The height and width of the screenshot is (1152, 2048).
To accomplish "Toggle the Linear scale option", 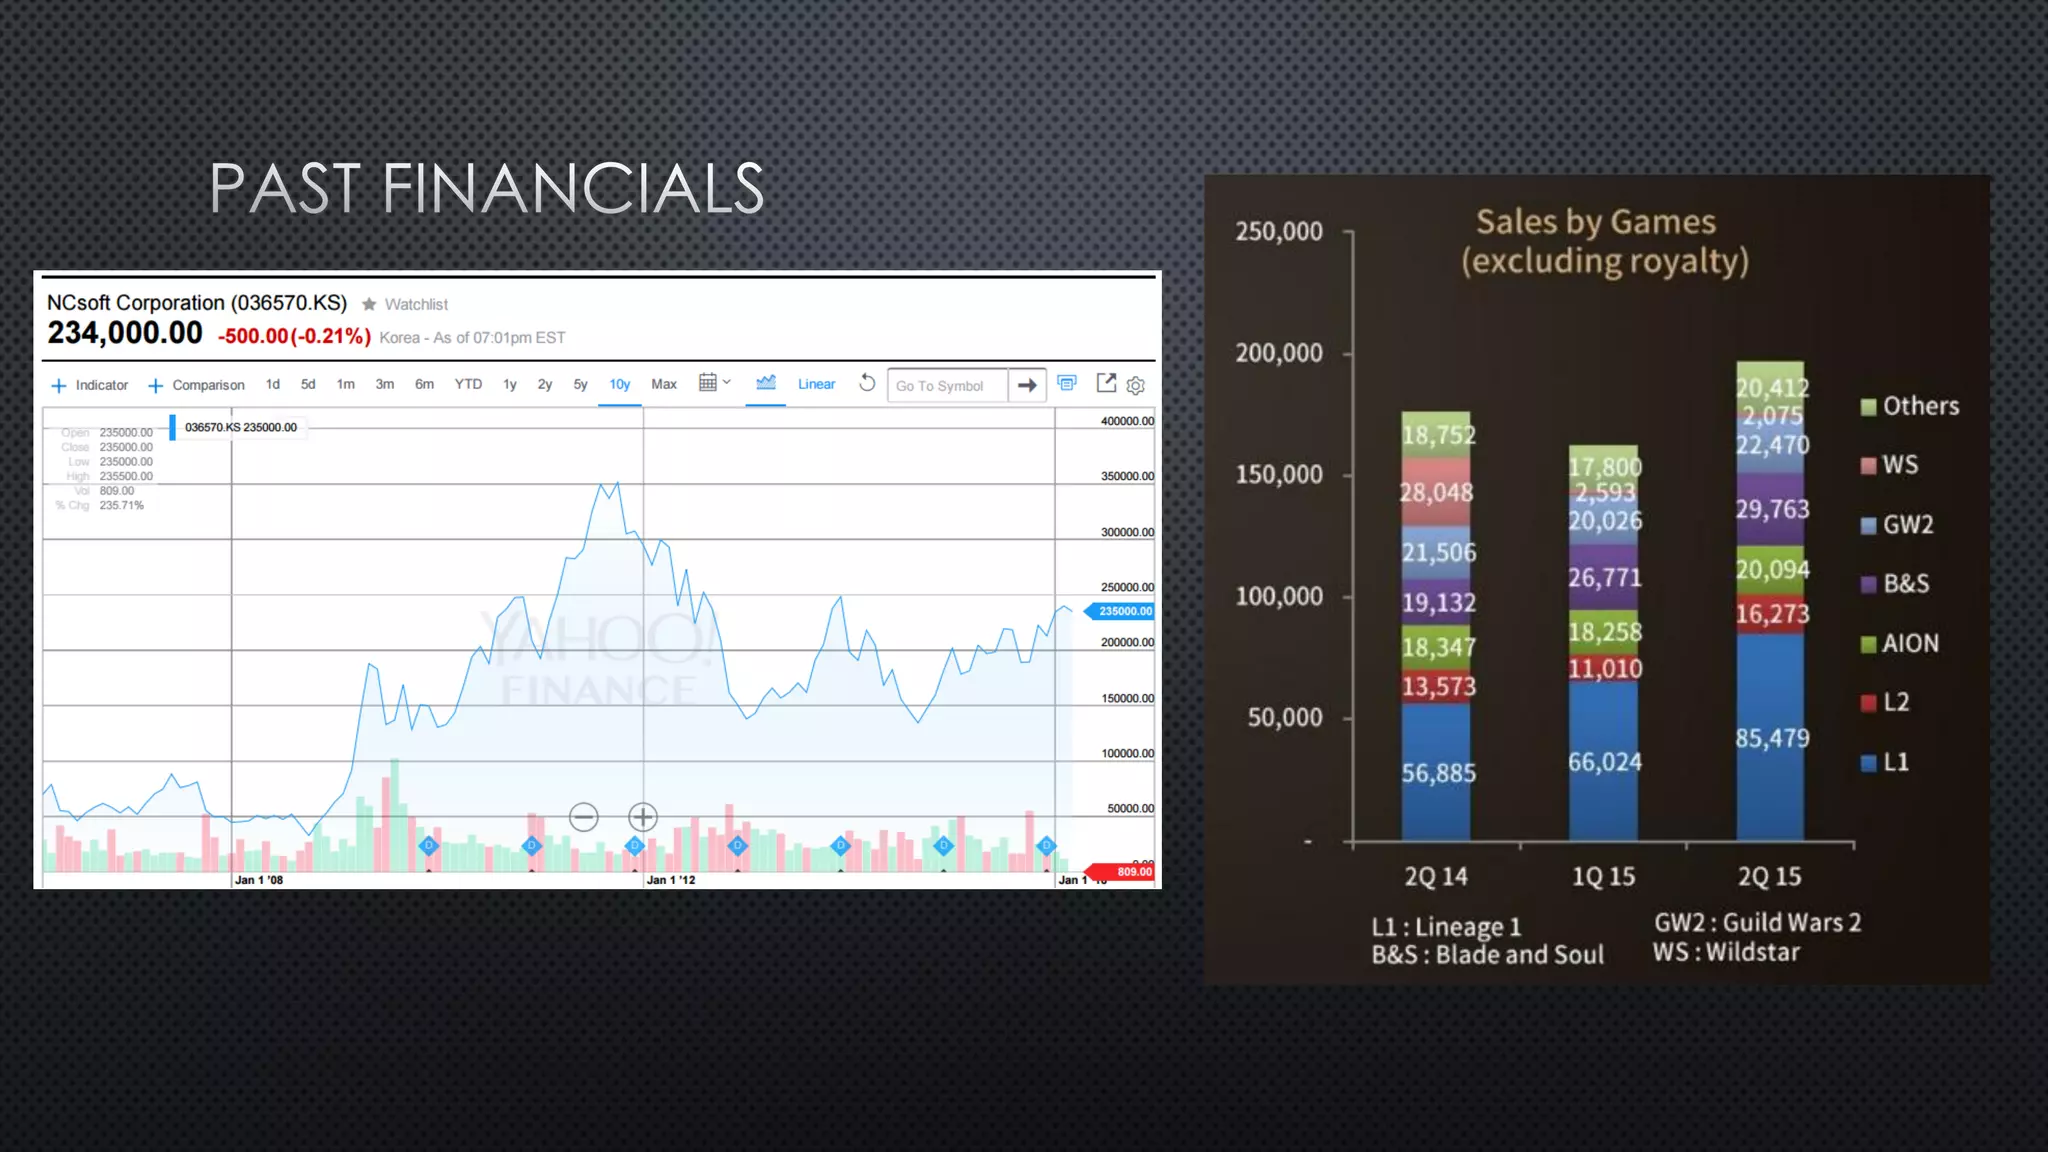I will coord(816,384).
